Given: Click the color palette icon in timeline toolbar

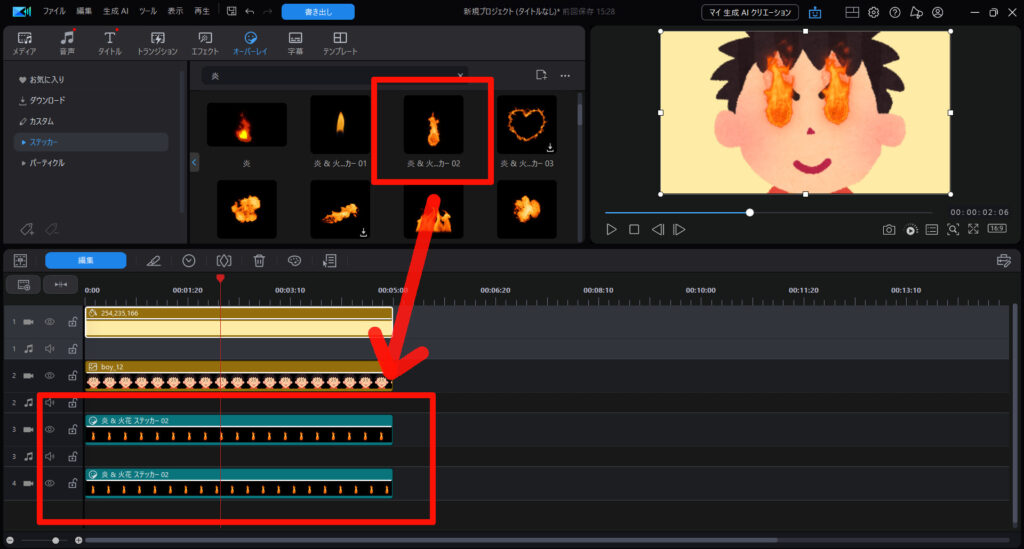Looking at the screenshot, I should pyautogui.click(x=295, y=260).
